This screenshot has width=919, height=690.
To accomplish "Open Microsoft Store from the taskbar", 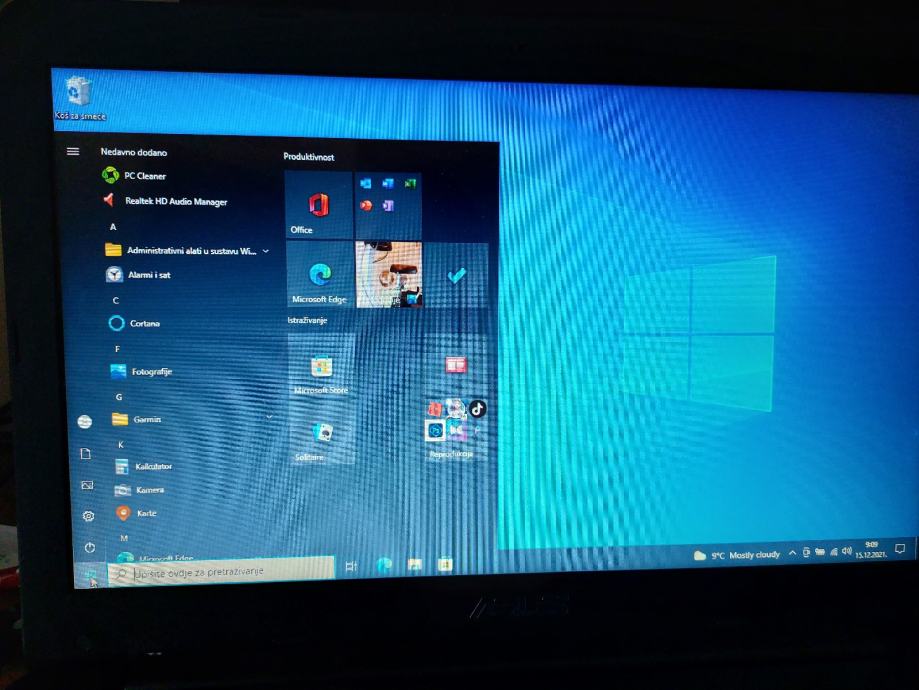I will tap(445, 565).
